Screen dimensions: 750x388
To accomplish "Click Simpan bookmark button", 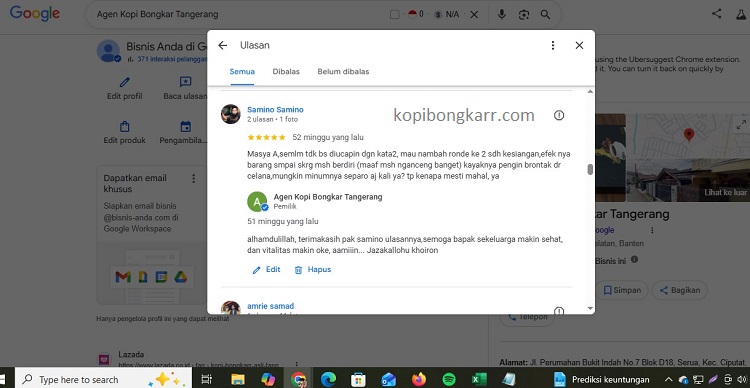I will pos(622,290).
